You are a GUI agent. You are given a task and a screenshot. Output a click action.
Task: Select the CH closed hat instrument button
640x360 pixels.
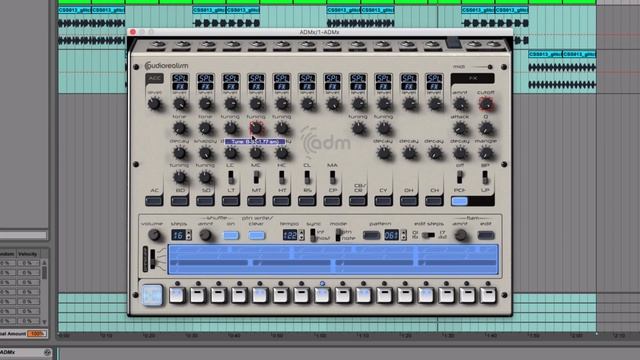[434, 201]
